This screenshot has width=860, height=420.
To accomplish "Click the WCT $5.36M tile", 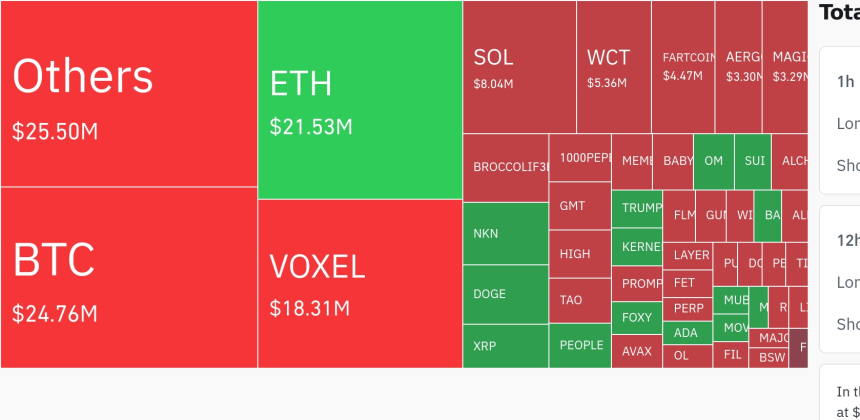I will pos(614,67).
